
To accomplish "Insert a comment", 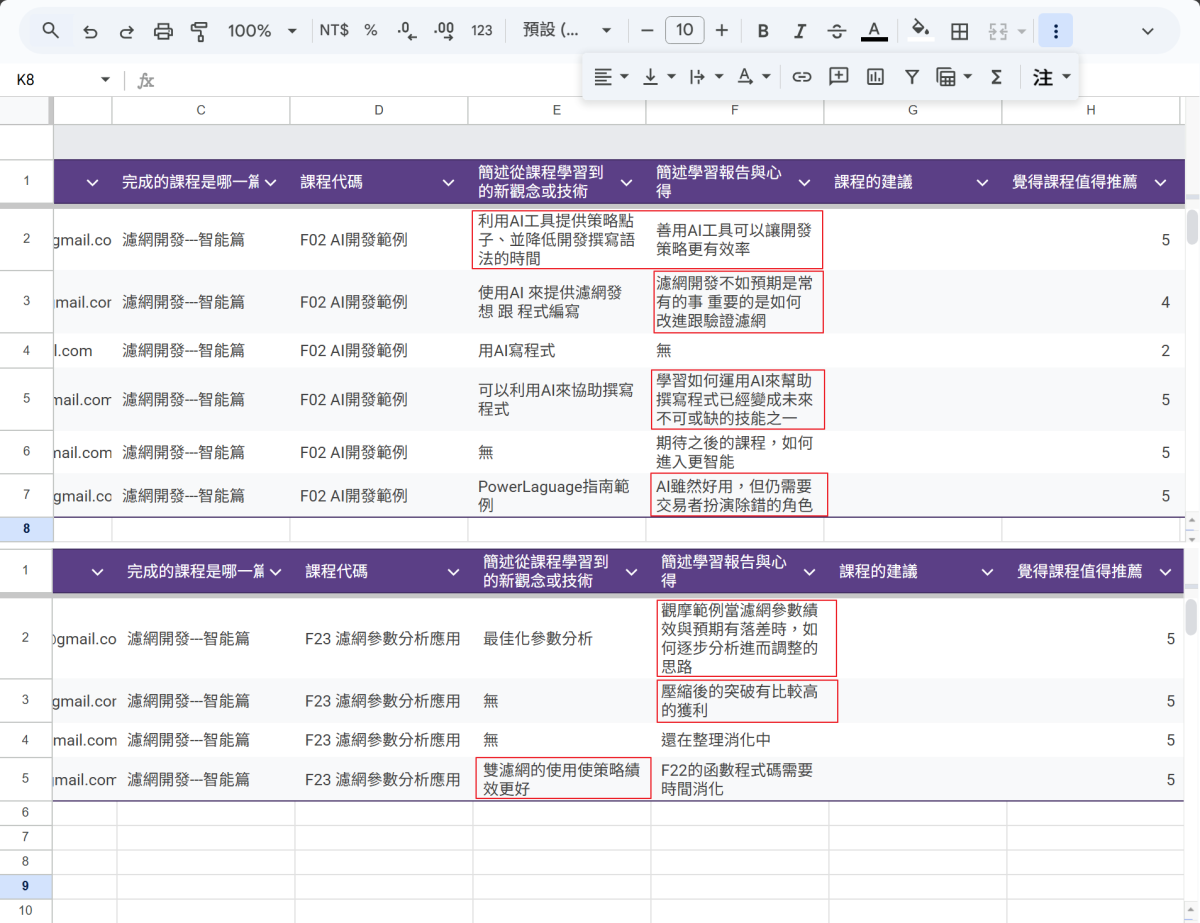I will [838, 76].
